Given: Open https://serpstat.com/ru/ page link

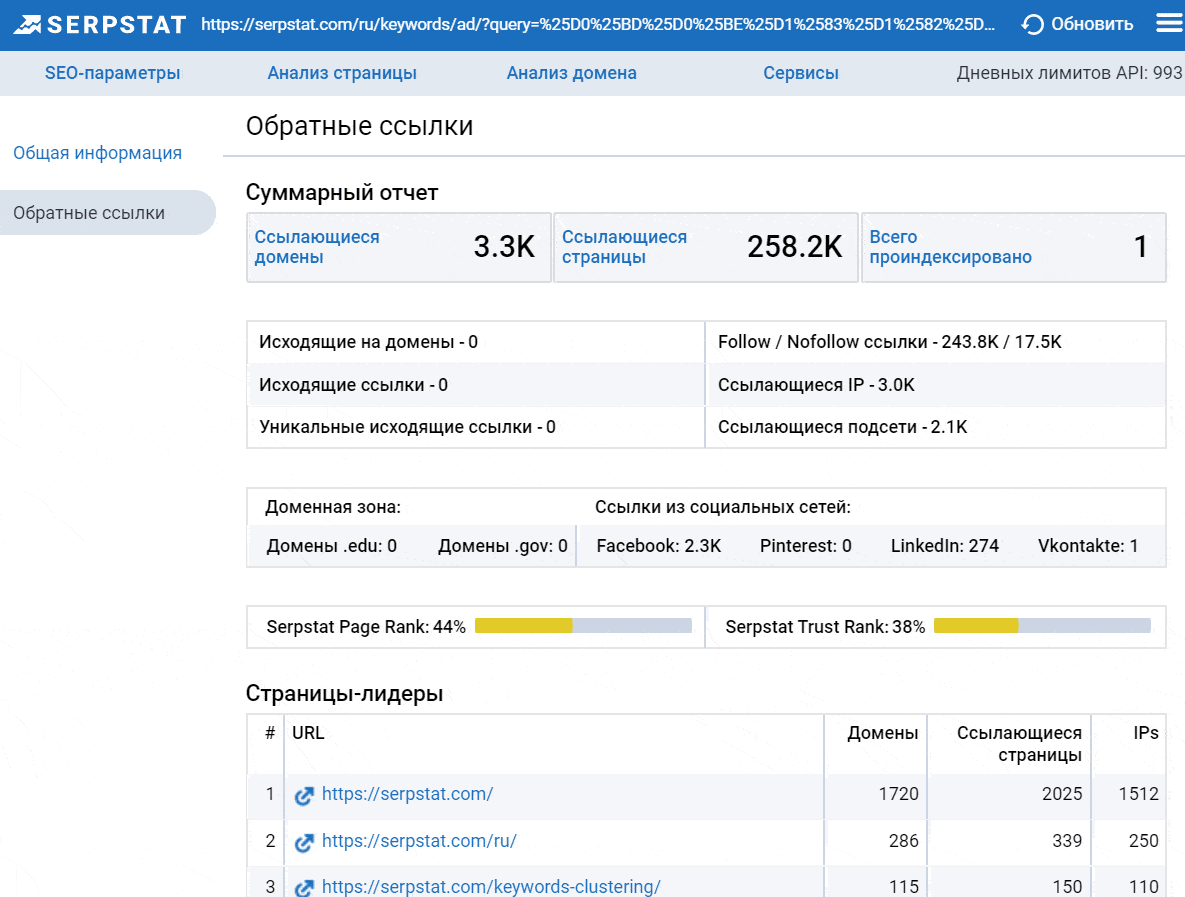Looking at the screenshot, I should point(419,841).
